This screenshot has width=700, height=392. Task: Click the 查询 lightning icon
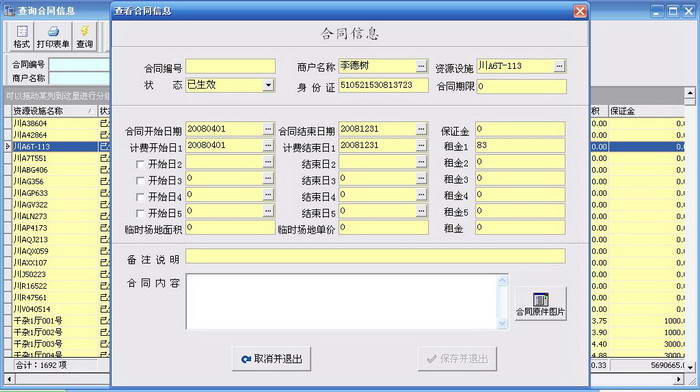84,36
